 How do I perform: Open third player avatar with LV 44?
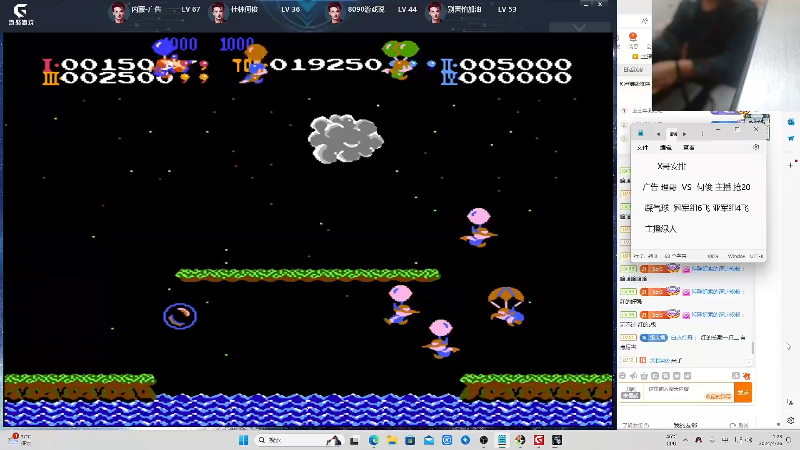coord(335,12)
